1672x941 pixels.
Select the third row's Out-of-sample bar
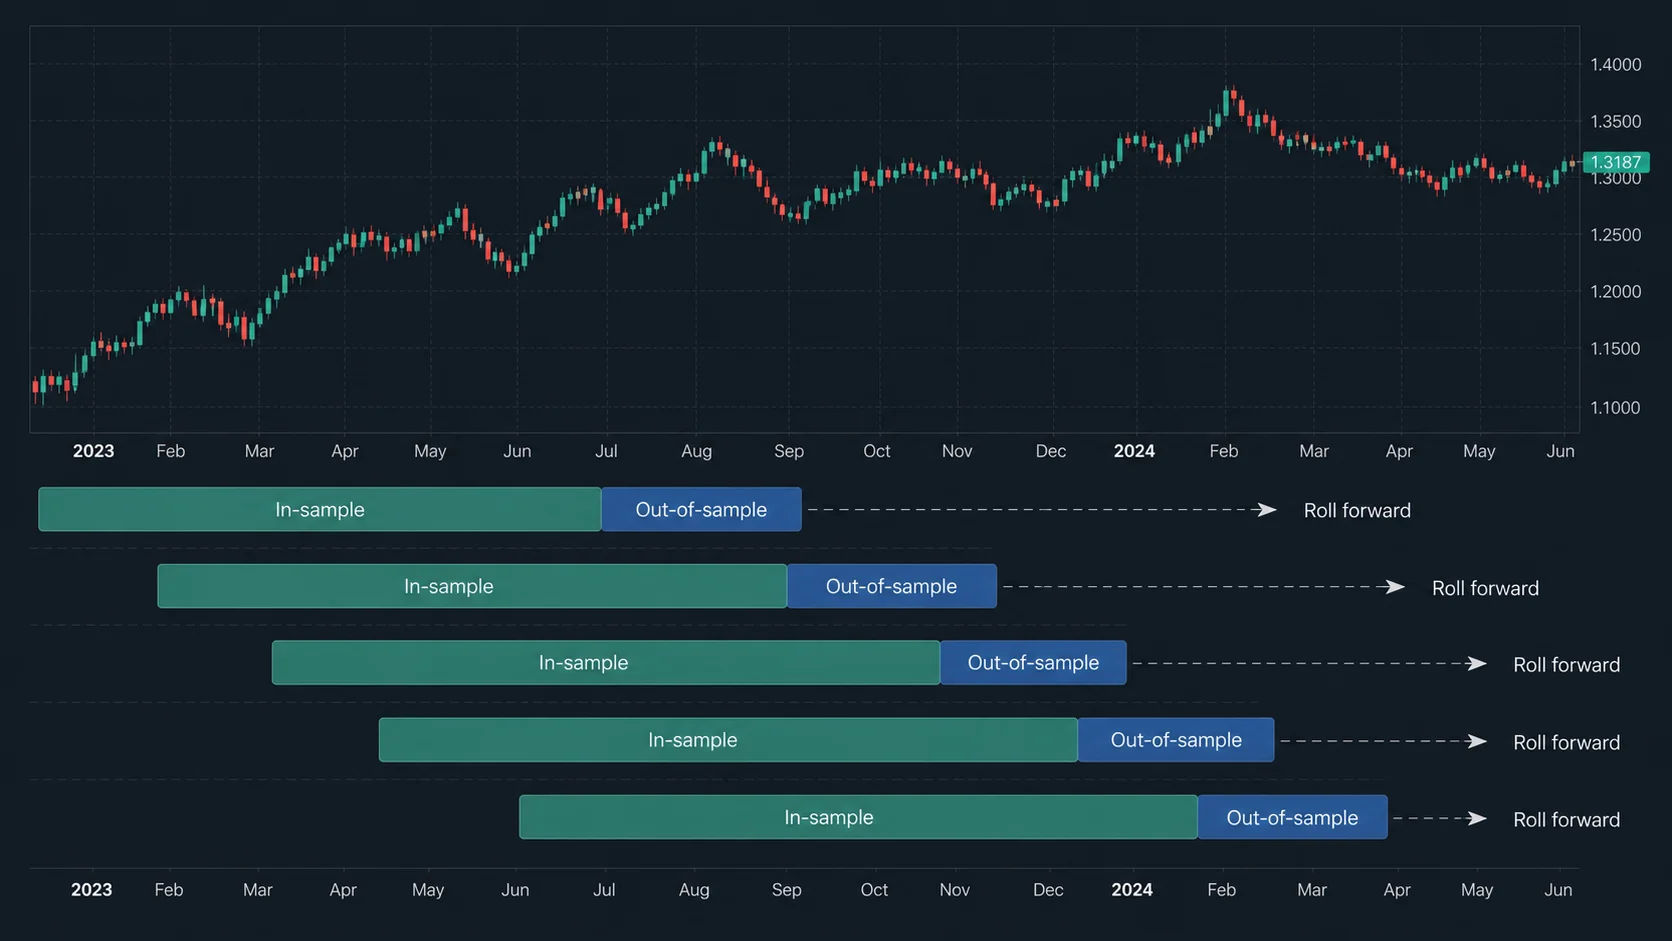pos(1033,663)
